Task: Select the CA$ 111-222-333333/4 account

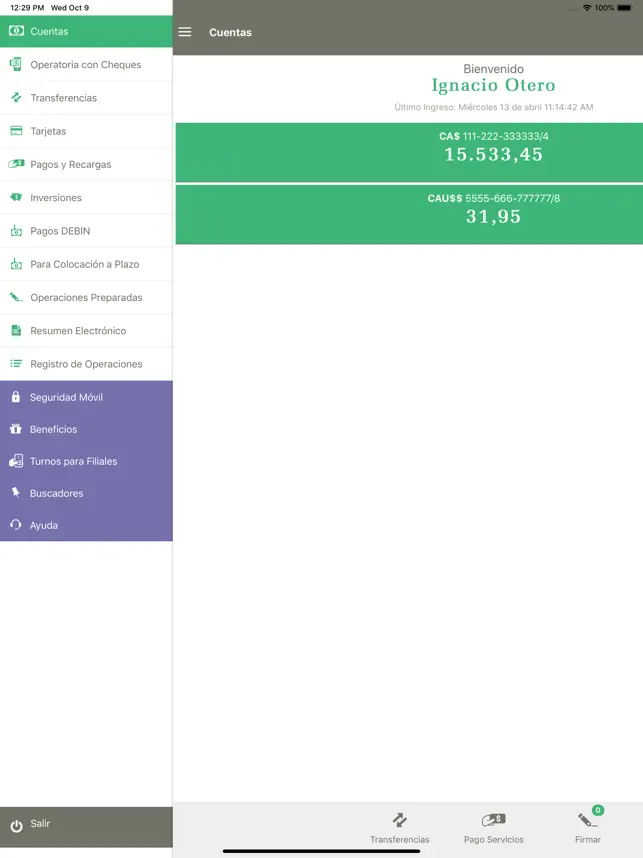Action: click(x=408, y=153)
